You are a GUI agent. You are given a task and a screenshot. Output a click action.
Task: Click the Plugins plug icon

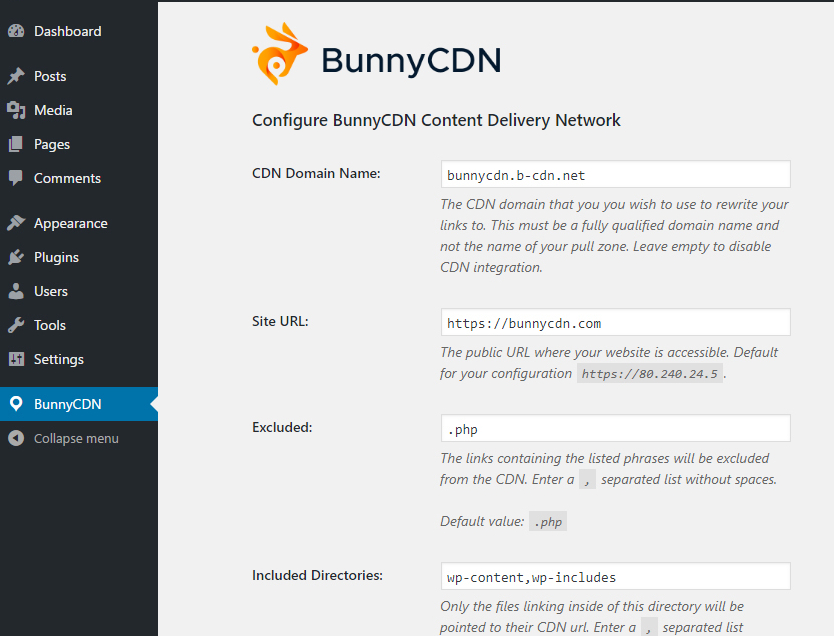point(16,257)
